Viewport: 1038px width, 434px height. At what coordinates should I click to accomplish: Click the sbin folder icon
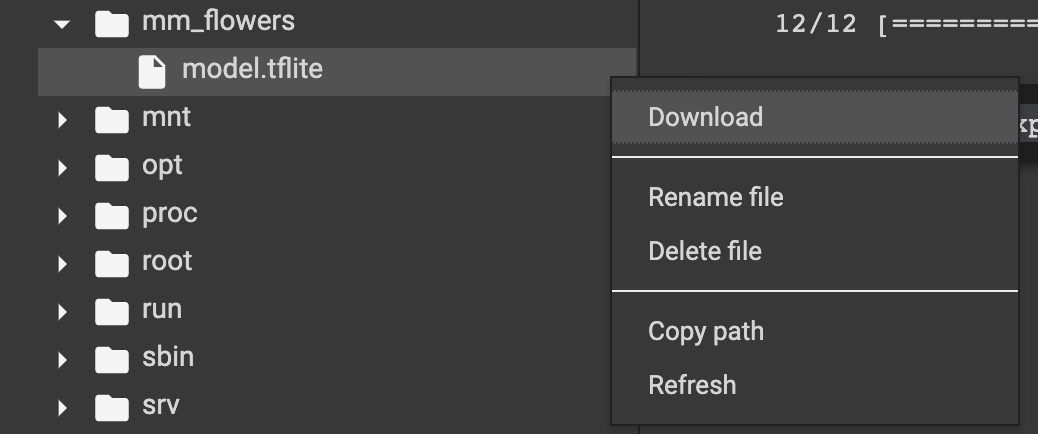click(x=112, y=359)
